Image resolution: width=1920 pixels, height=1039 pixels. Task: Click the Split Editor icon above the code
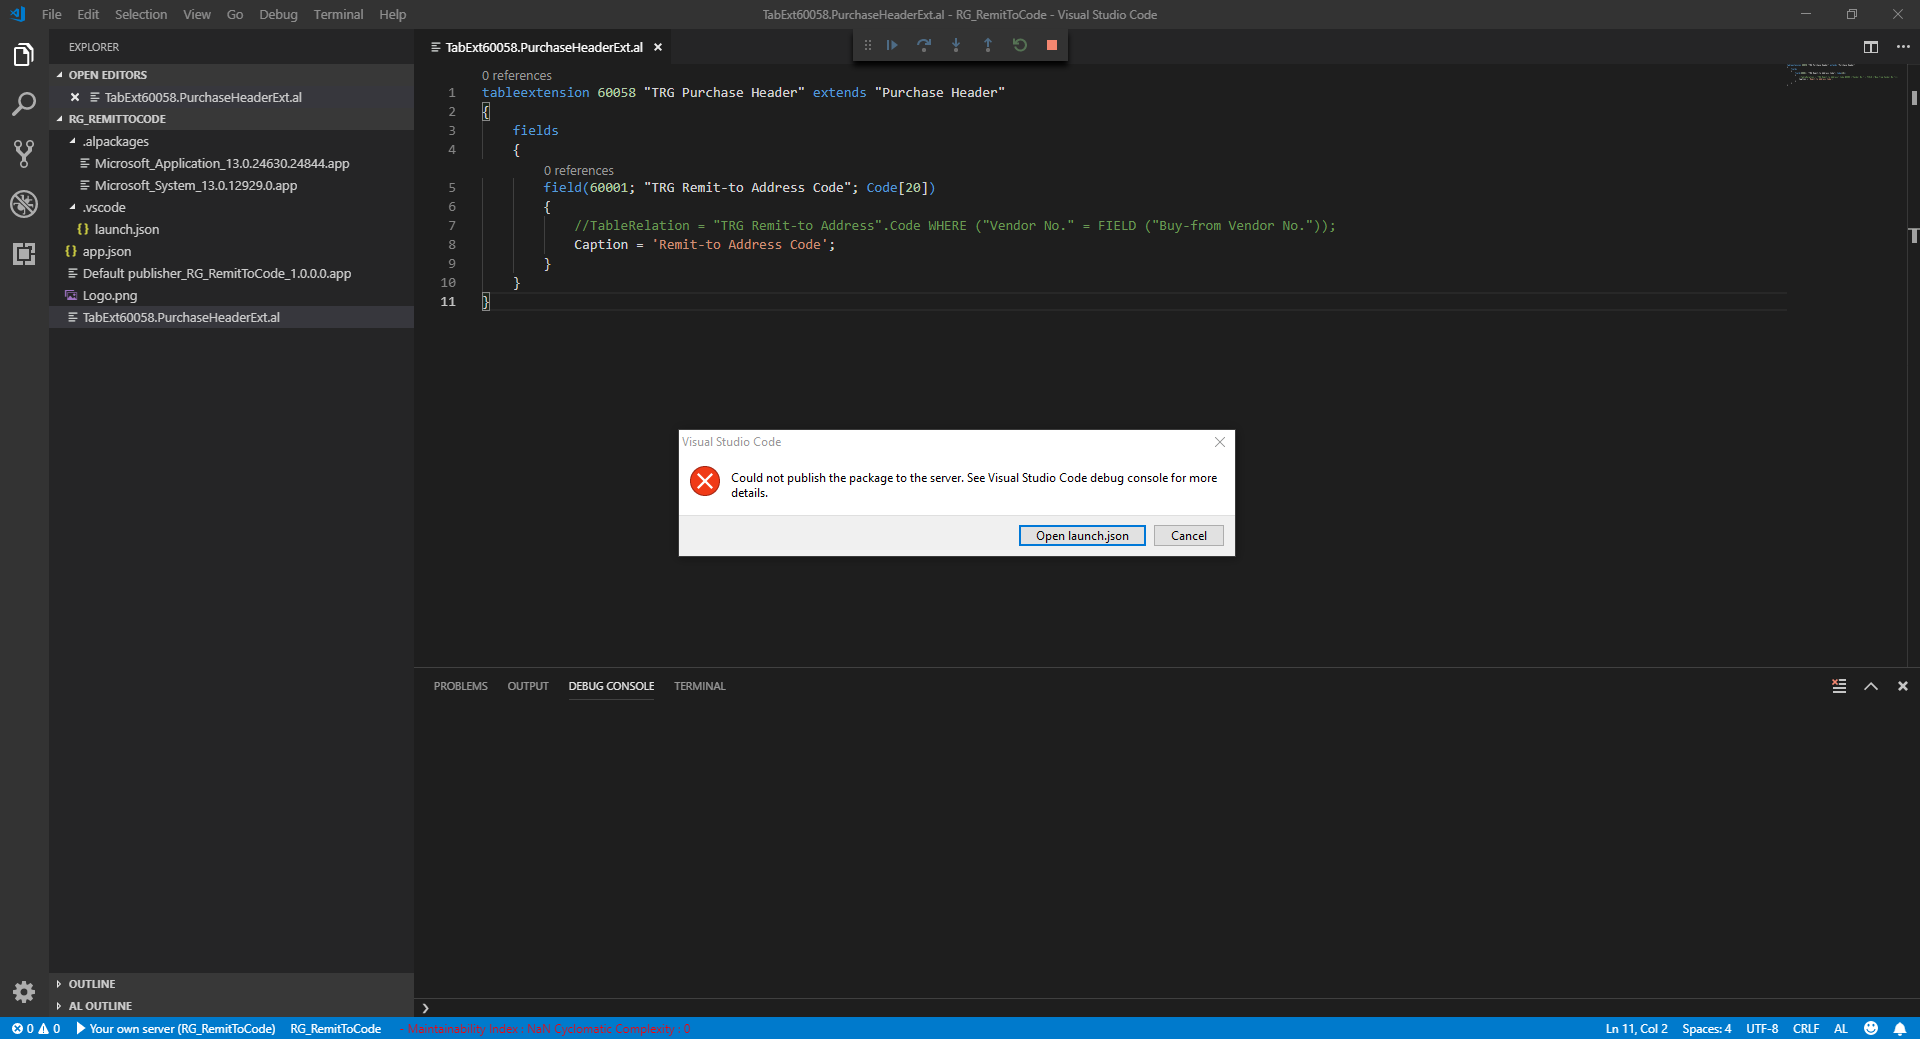[x=1871, y=46]
